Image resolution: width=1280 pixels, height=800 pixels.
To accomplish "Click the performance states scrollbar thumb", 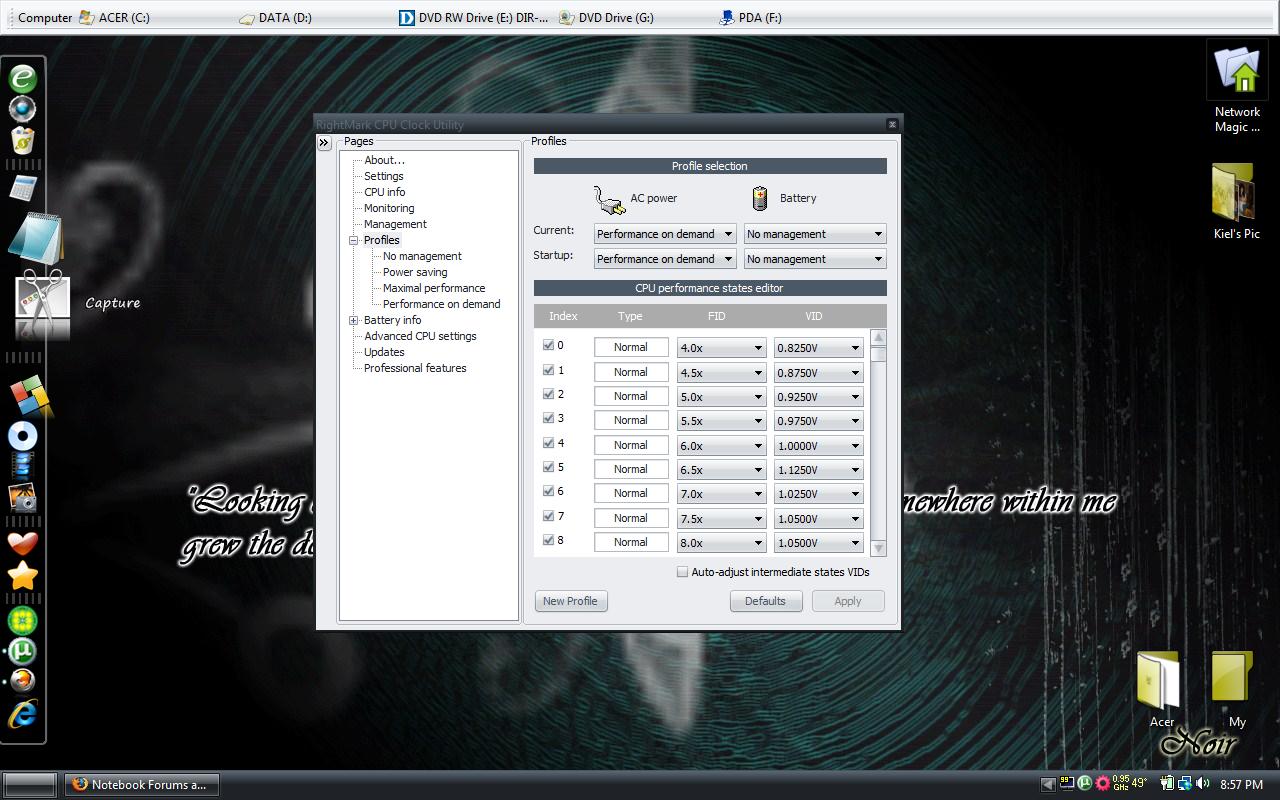I will tap(879, 354).
